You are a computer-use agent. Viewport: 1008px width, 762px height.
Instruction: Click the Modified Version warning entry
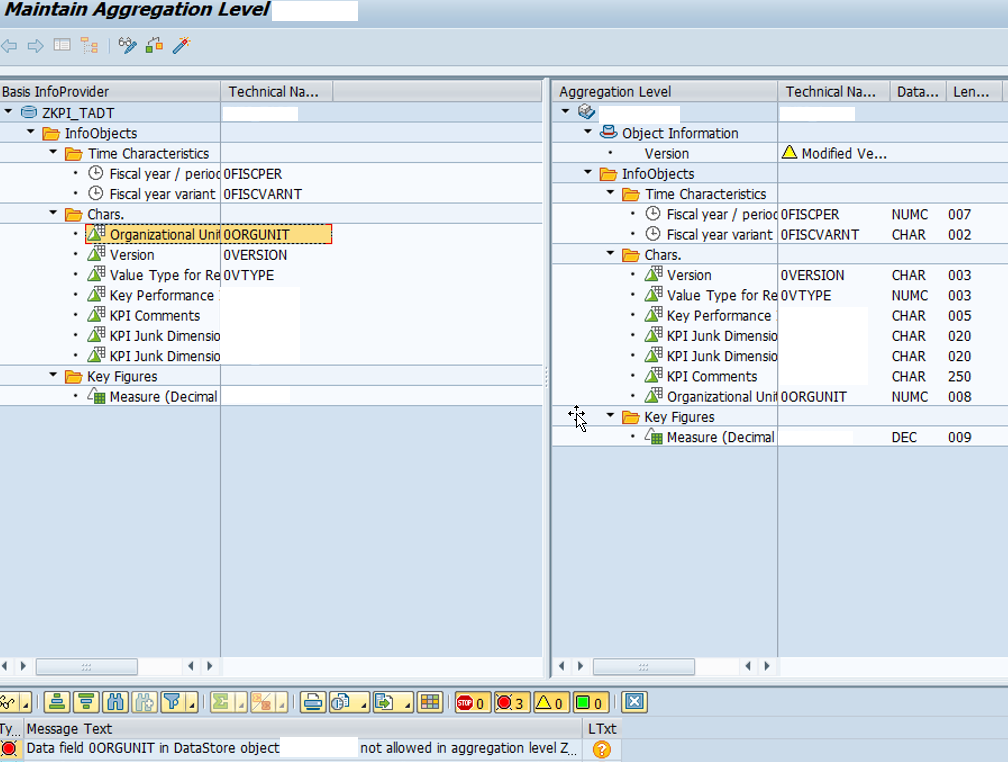834,153
